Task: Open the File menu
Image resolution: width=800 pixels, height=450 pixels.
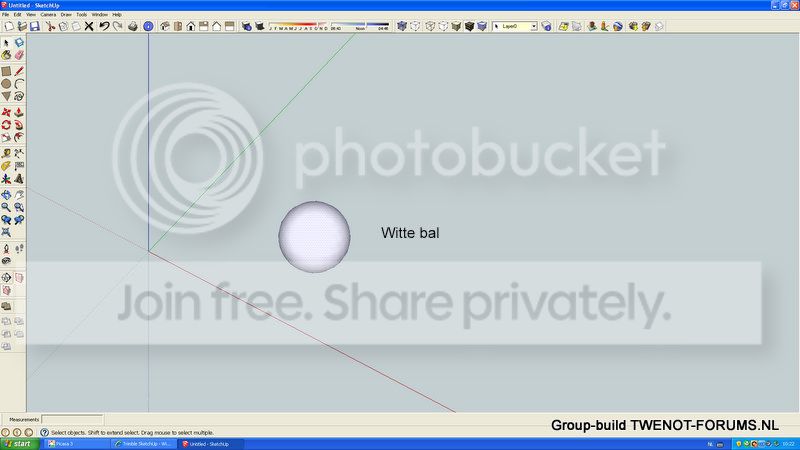Action: click(x=6, y=15)
